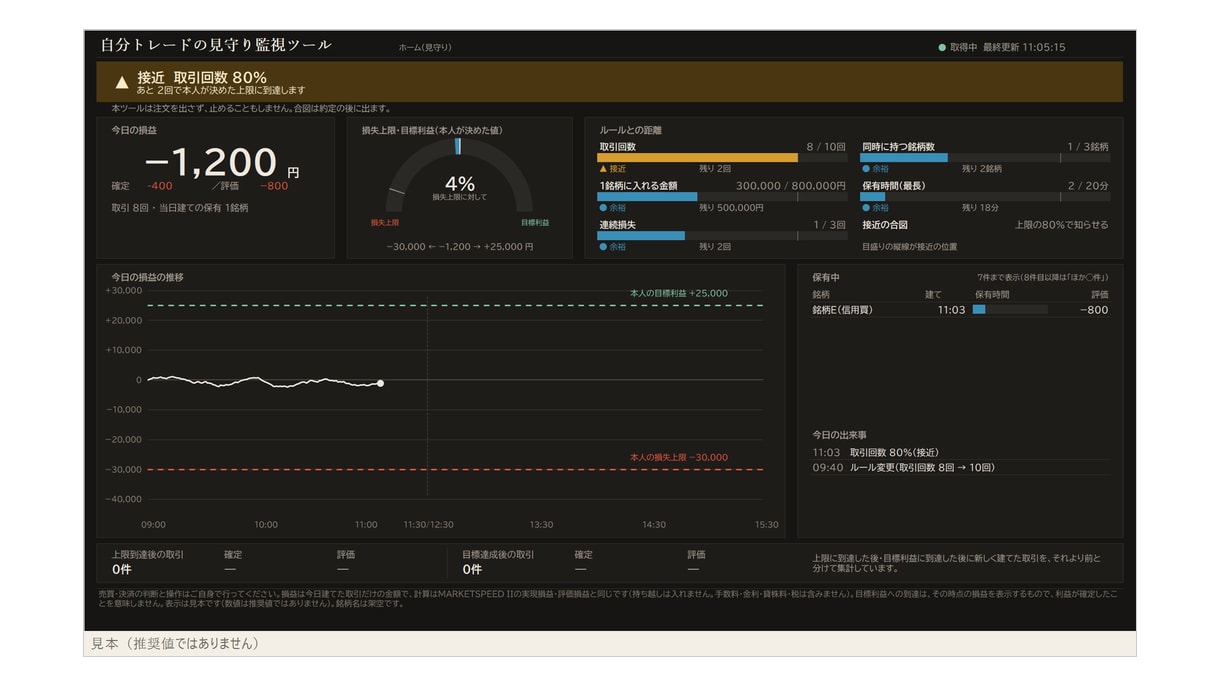Open the ホーム(見守り) tab
The height and width of the screenshot is (686, 1220).
pos(425,47)
